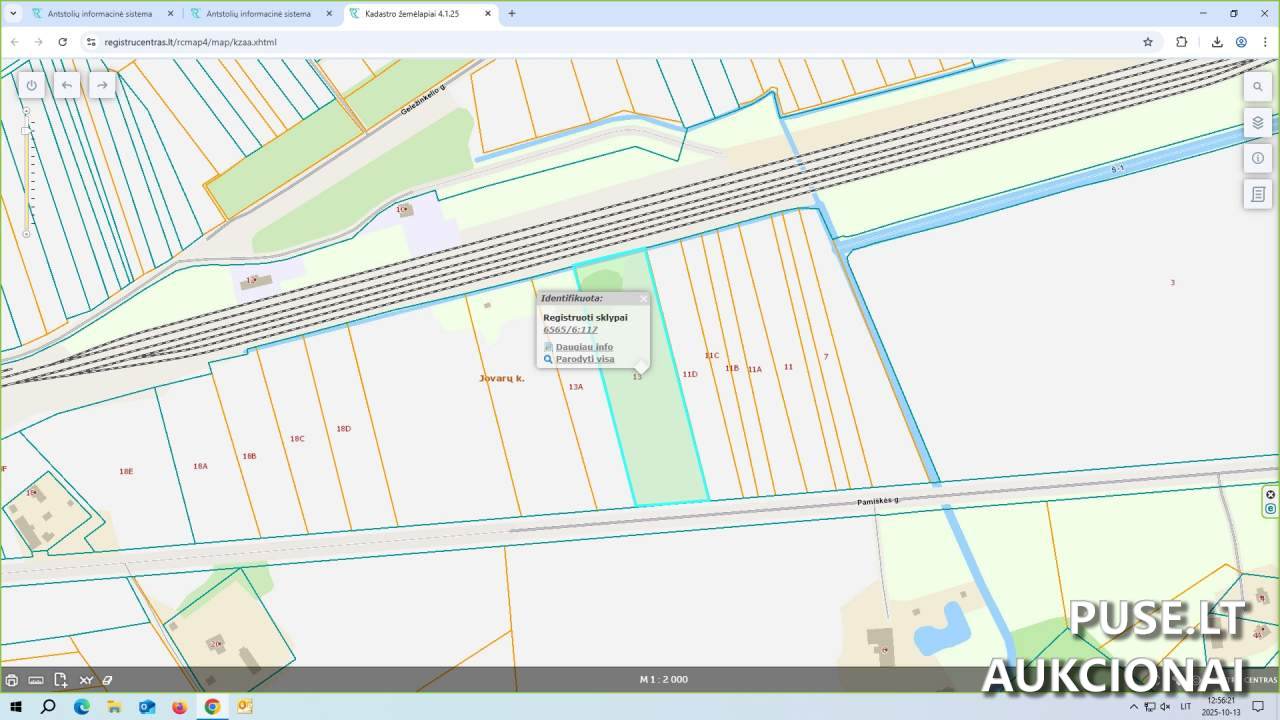Select the measure ruler tool
Viewport: 1280px width, 720px height.
pyautogui.click(x=36, y=680)
